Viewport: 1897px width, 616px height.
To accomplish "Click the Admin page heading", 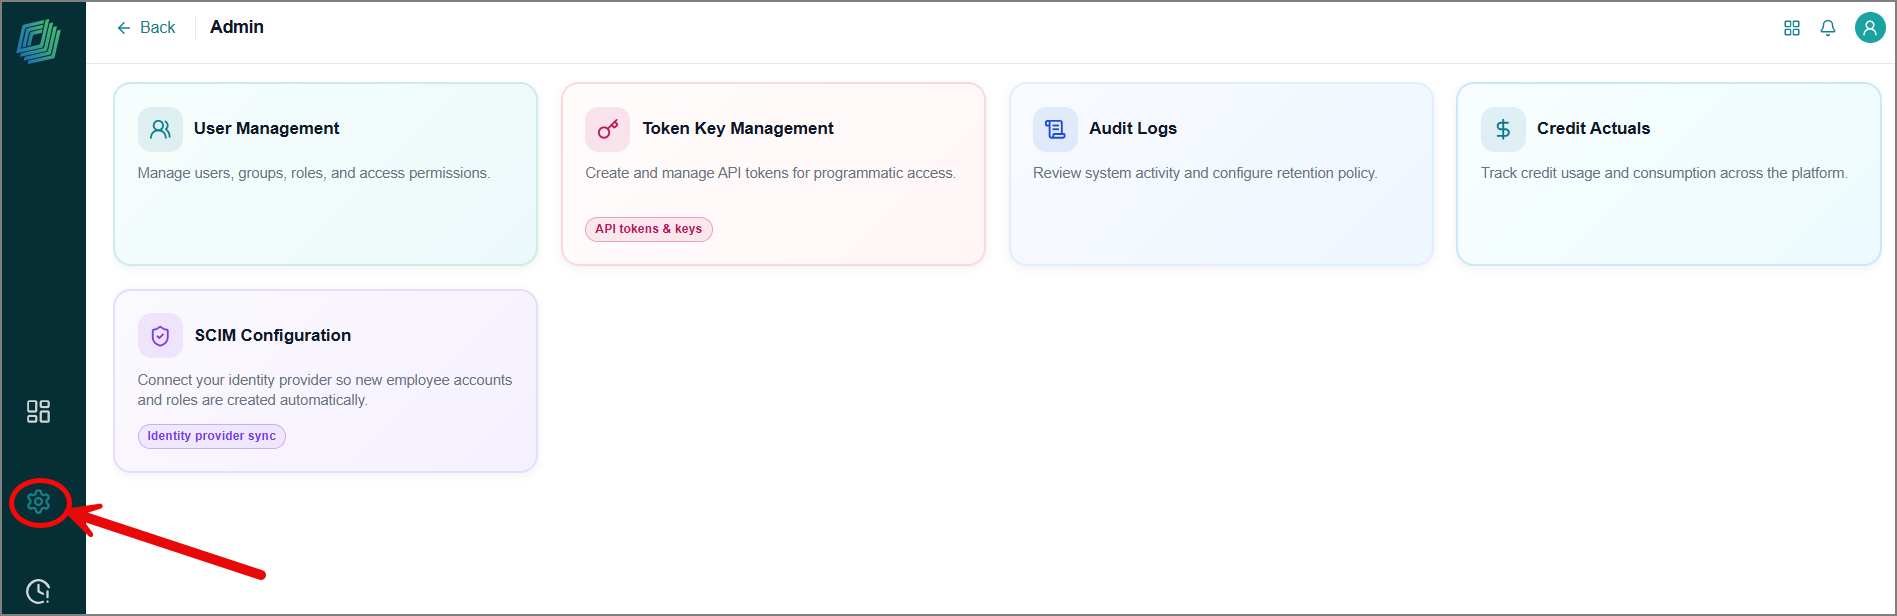I will point(237,27).
